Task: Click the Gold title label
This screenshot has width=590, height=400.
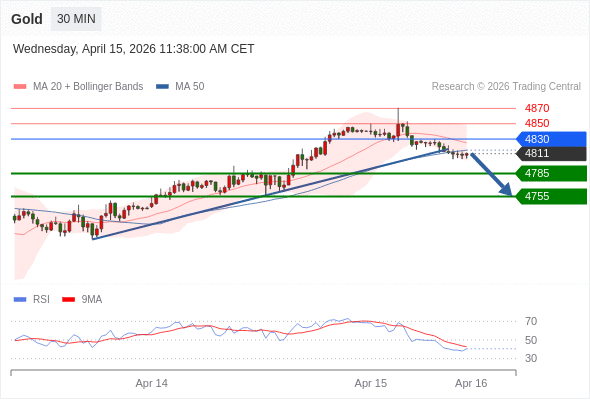Action: [27, 19]
